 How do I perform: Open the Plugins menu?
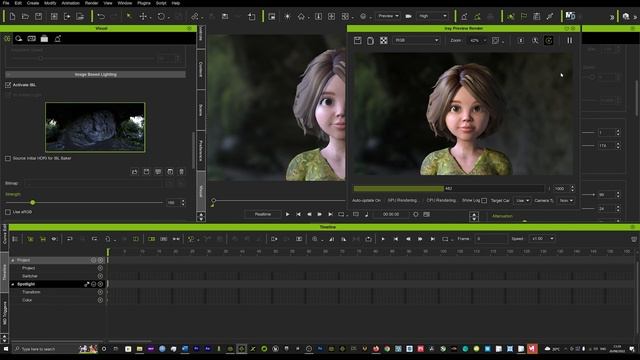pyautogui.click(x=144, y=3)
